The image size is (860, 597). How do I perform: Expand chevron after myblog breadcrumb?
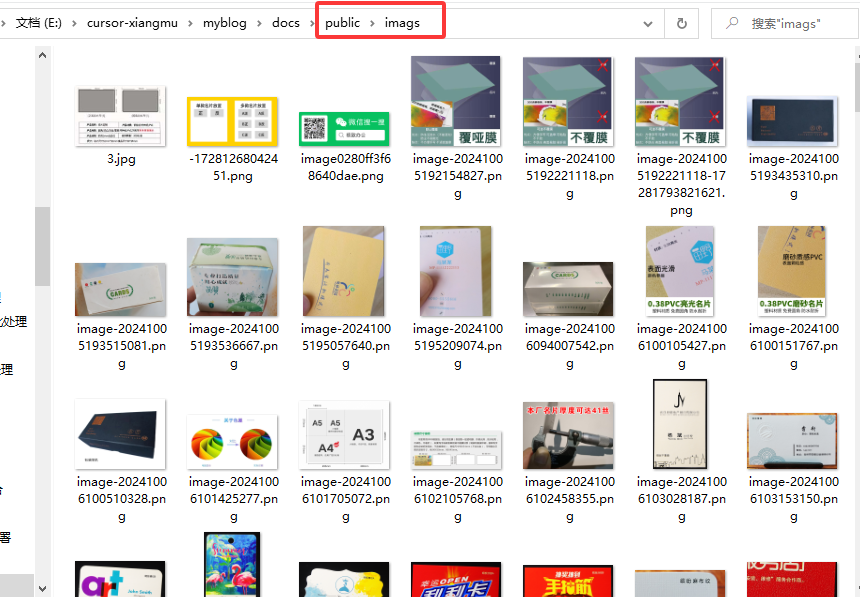point(259,23)
